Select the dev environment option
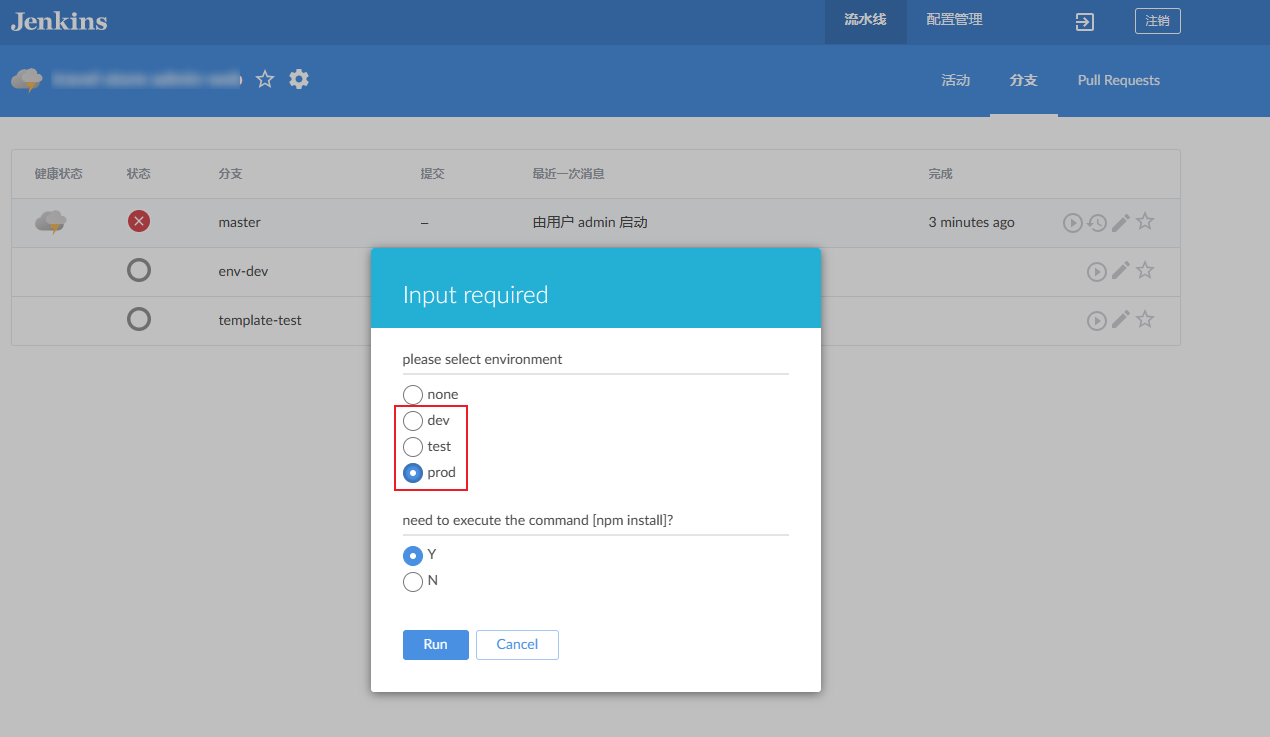1270x737 pixels. [412, 421]
